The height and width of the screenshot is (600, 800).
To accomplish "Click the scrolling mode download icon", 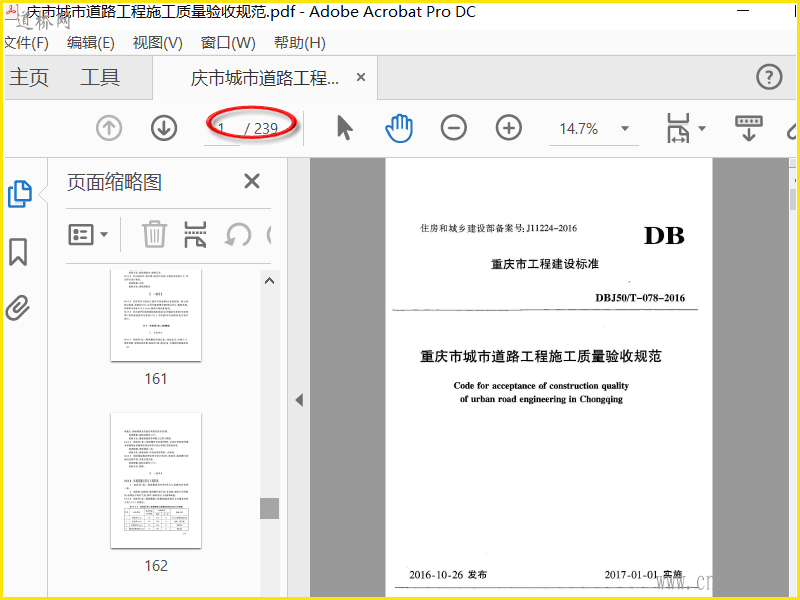I will point(748,128).
